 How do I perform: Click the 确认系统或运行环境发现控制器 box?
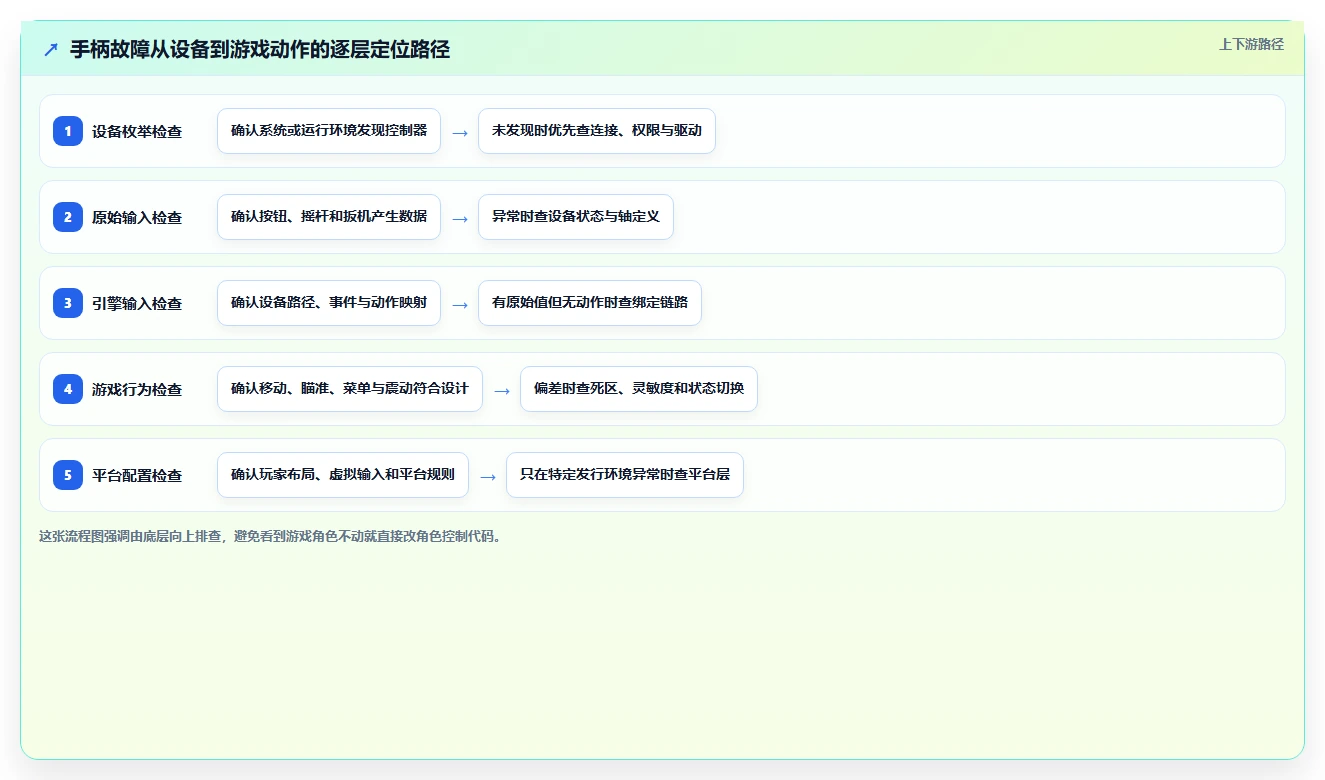tap(329, 131)
